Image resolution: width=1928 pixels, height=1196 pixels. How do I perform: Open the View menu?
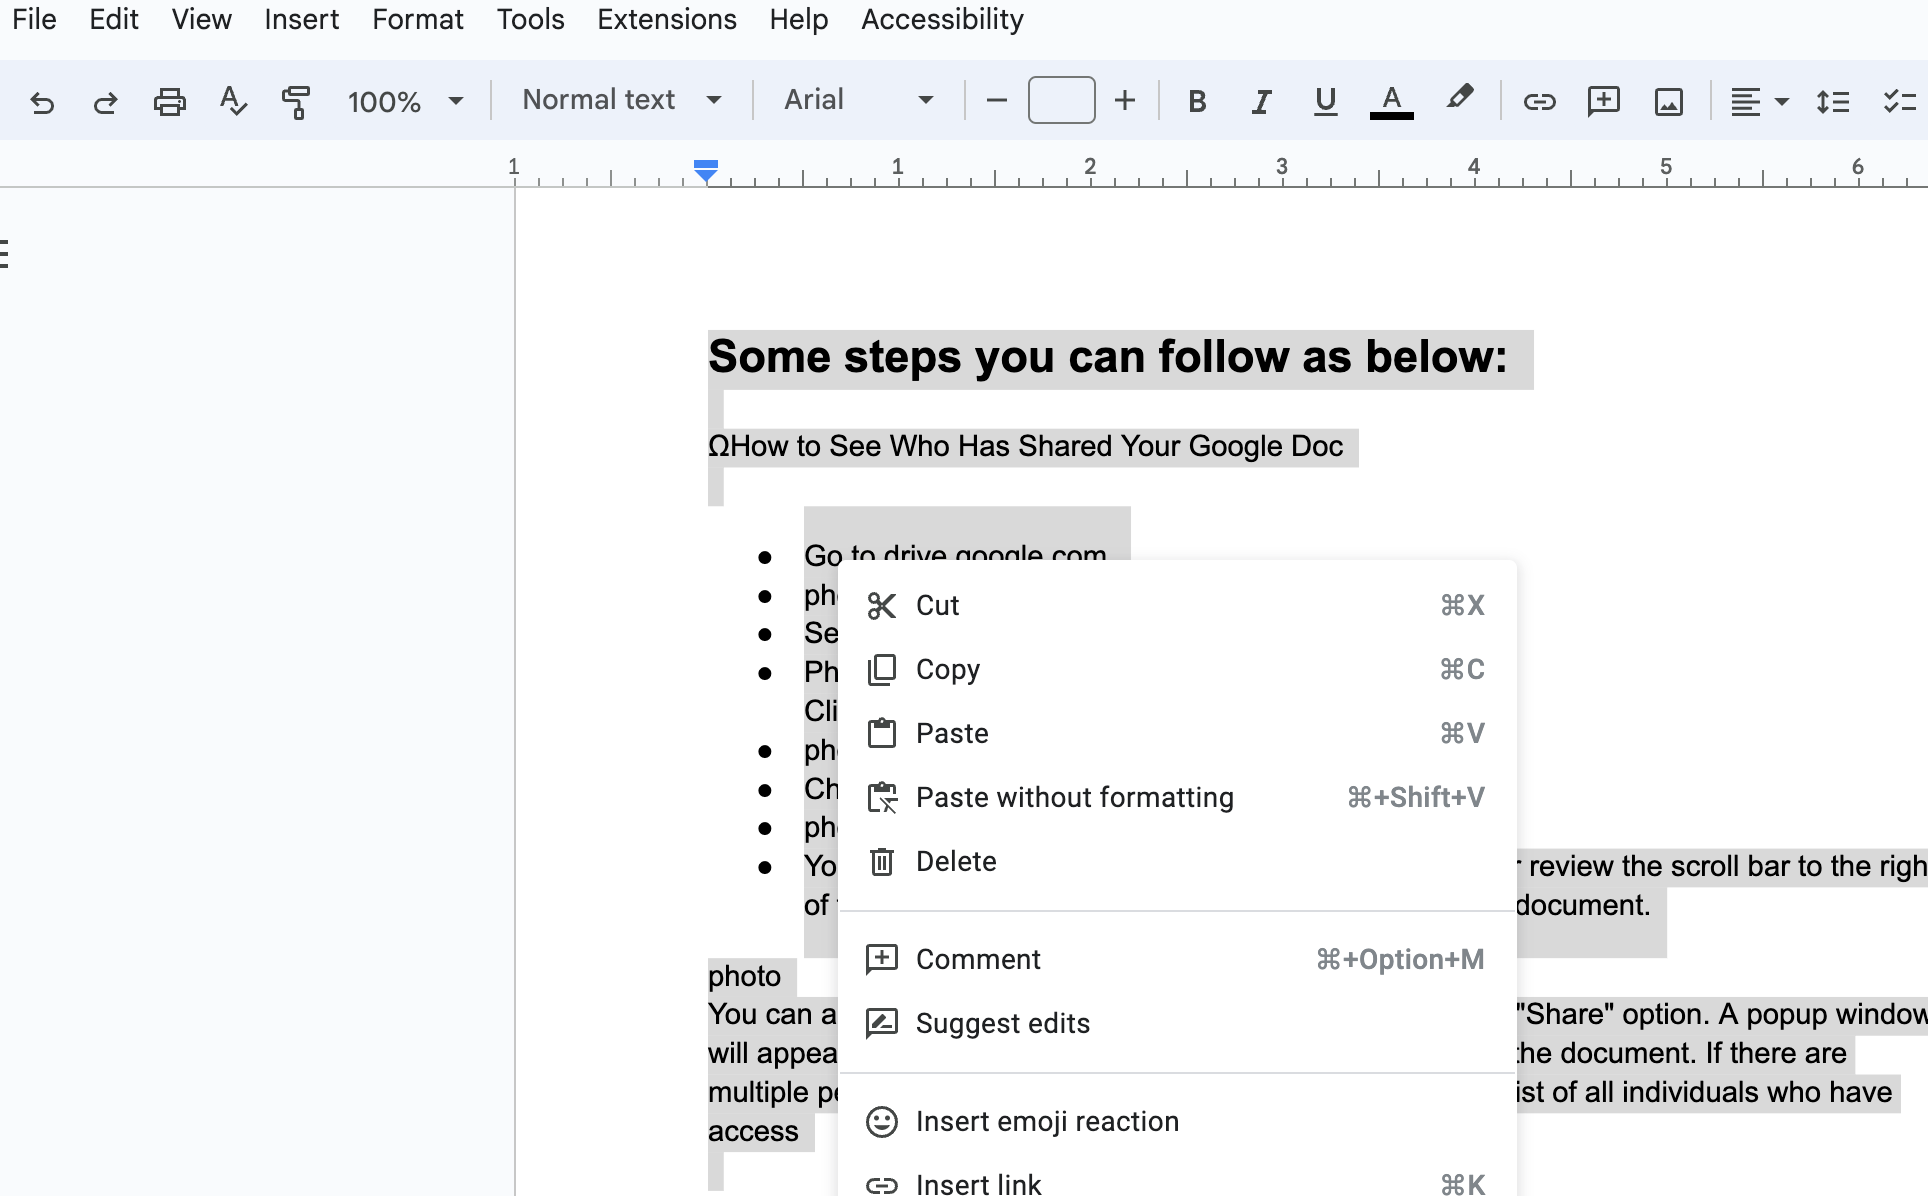pyautogui.click(x=201, y=19)
